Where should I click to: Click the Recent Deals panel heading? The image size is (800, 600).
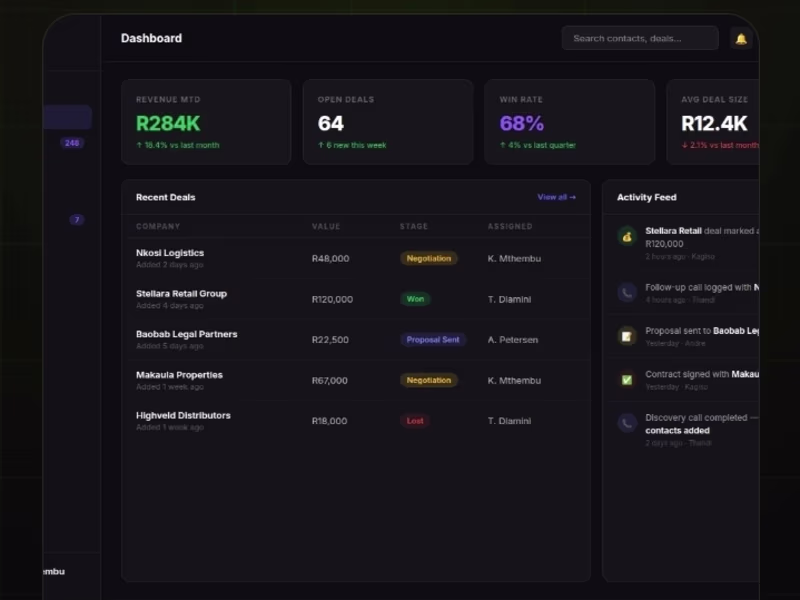pyautogui.click(x=165, y=197)
